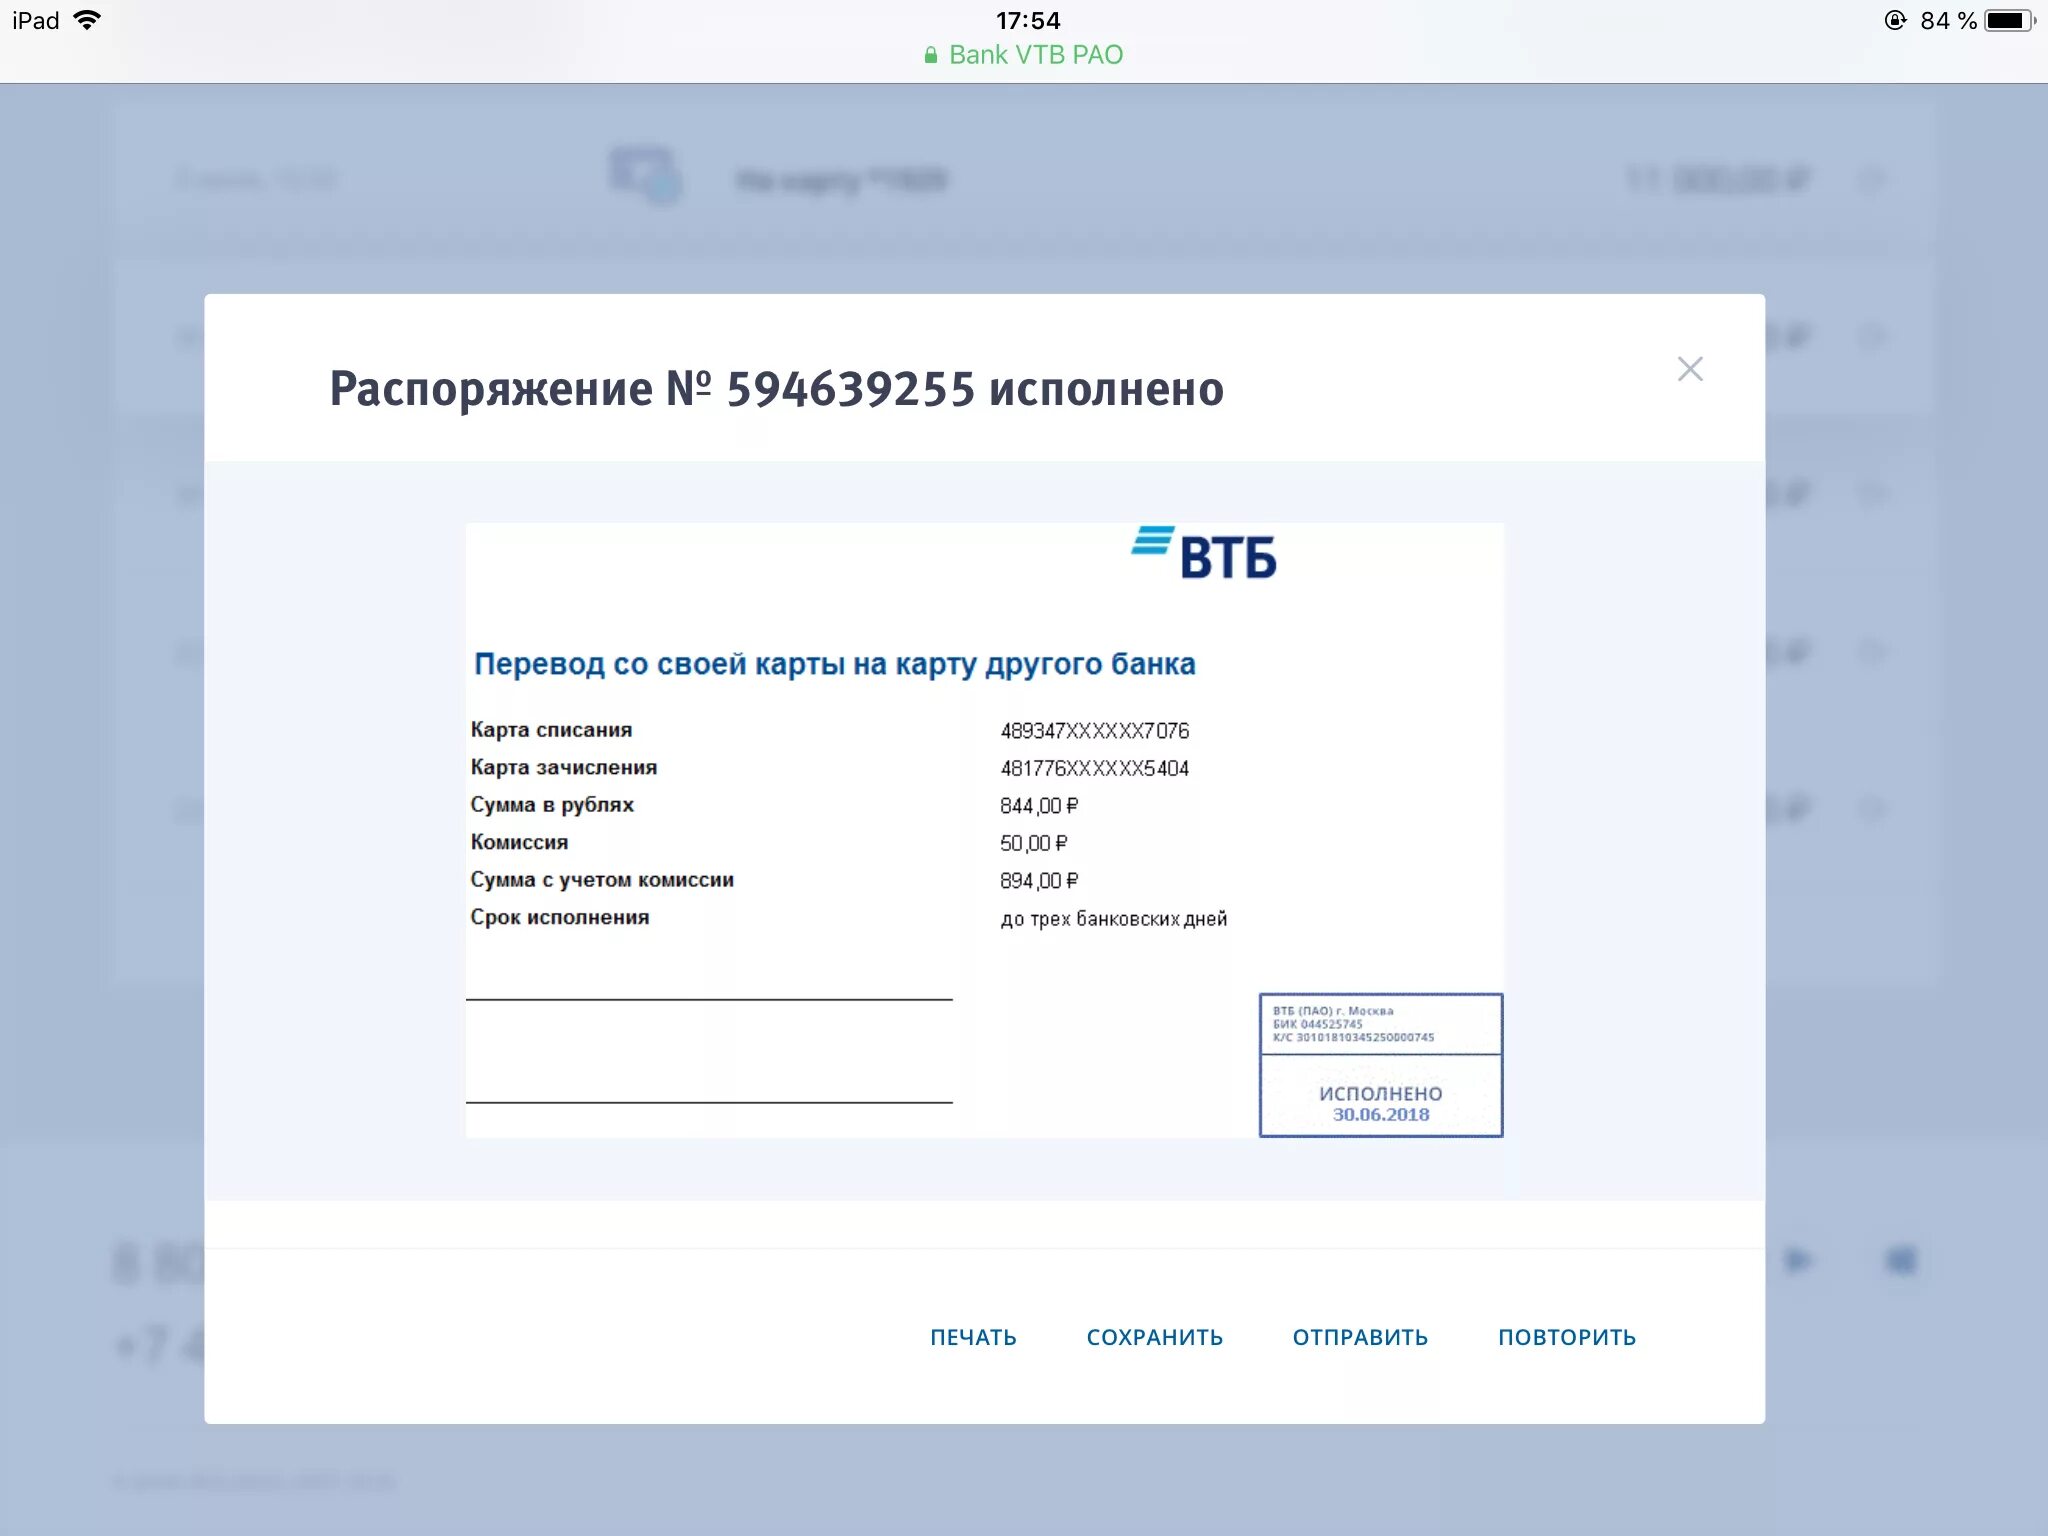Tap the iPad label in status bar
Viewport: 2048px width, 1536px height.
tap(36, 20)
